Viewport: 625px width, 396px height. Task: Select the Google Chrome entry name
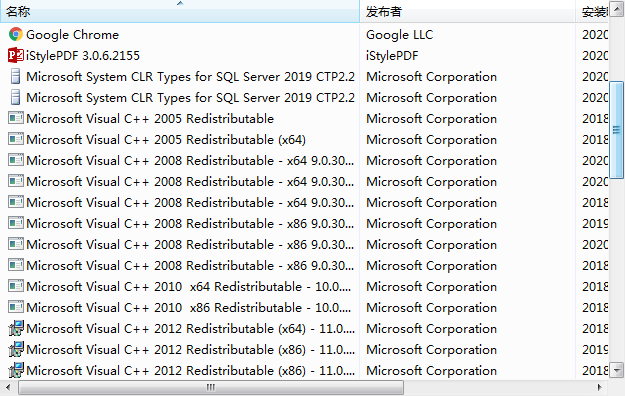[73, 35]
